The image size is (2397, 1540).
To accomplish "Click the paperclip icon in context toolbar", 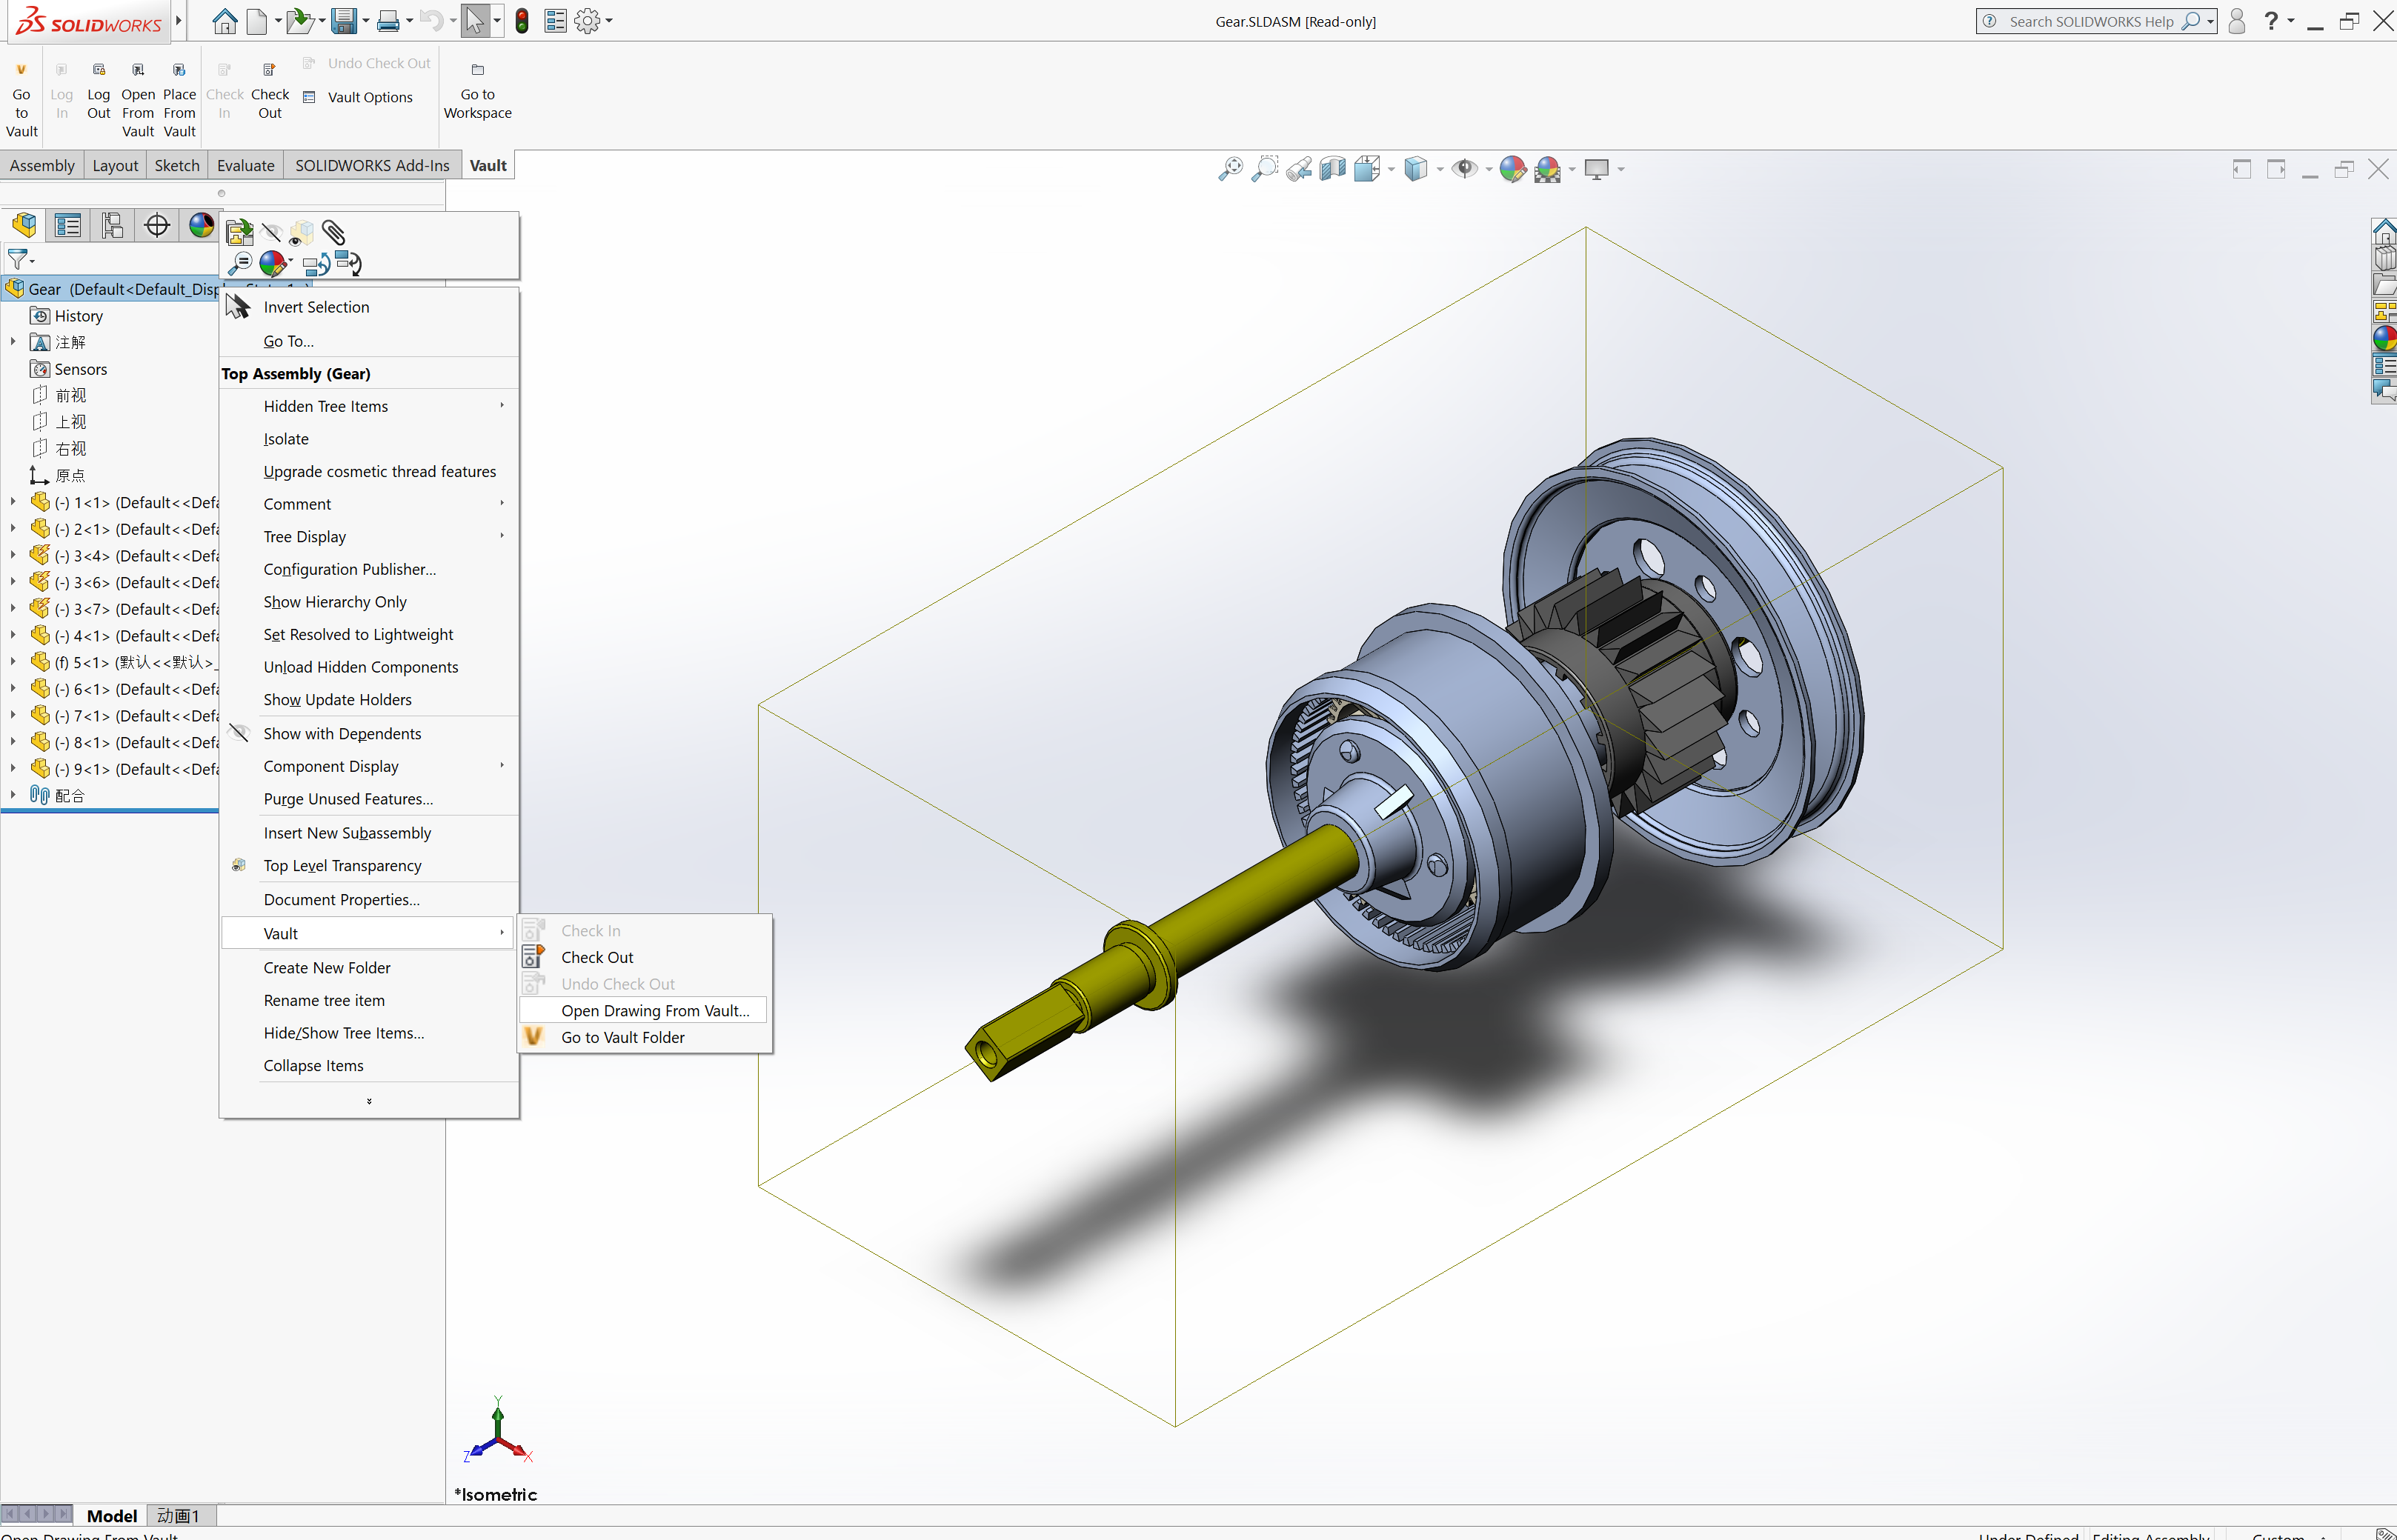I will (333, 233).
